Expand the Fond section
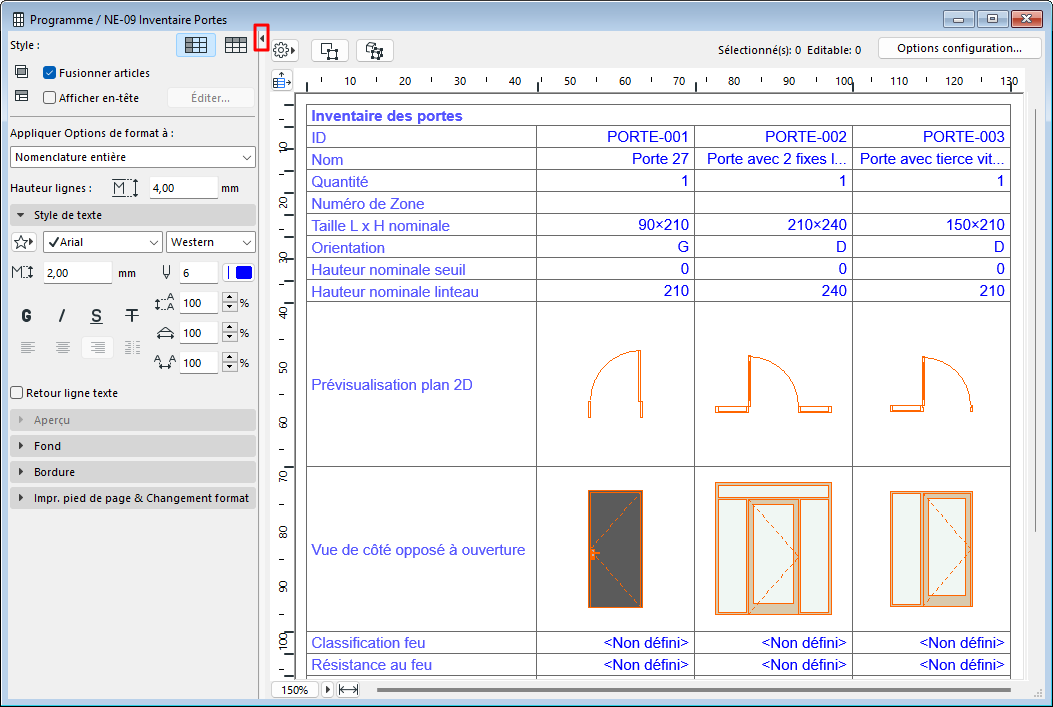 point(132,446)
